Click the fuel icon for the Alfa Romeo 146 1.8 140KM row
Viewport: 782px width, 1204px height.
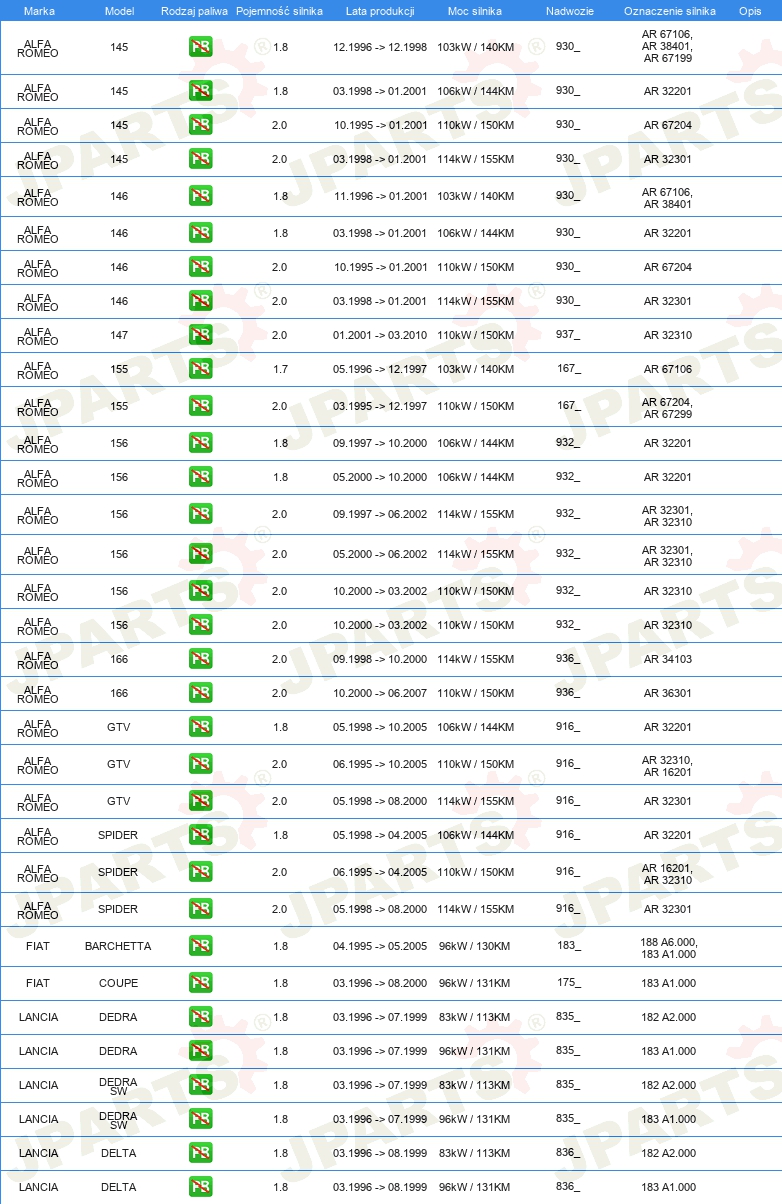tap(201, 197)
